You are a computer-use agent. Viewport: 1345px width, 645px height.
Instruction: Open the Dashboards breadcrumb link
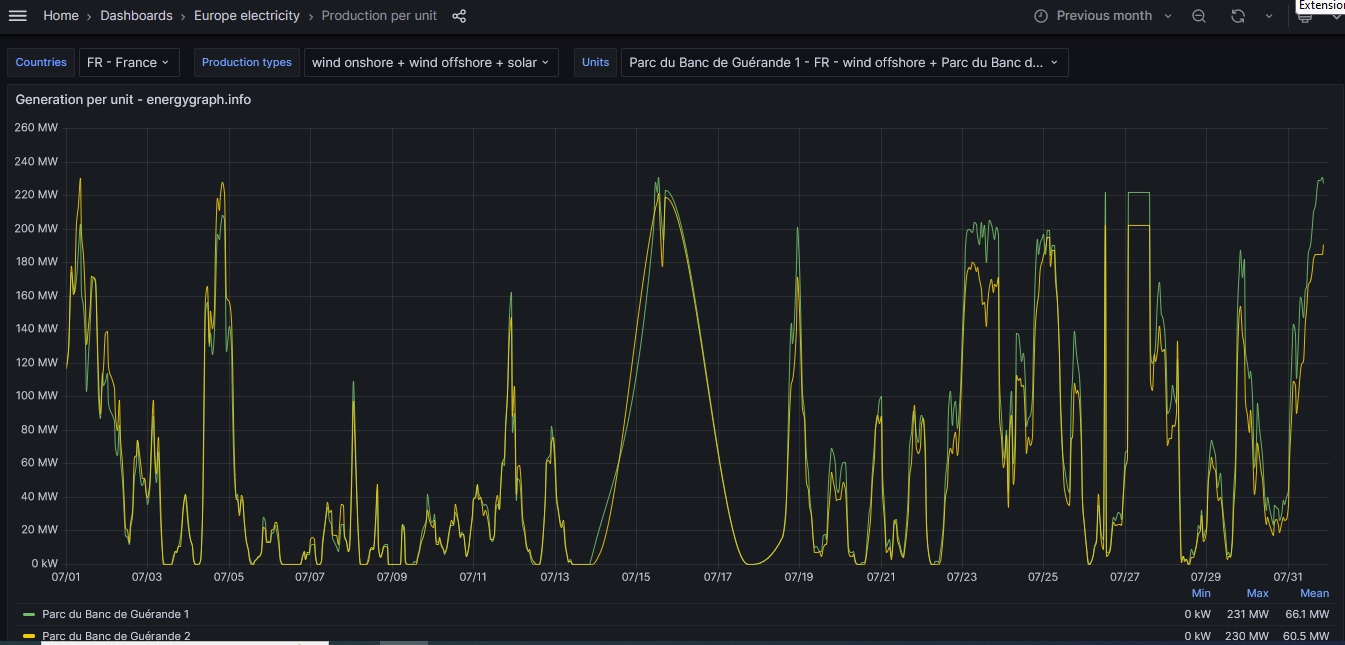(x=136, y=16)
